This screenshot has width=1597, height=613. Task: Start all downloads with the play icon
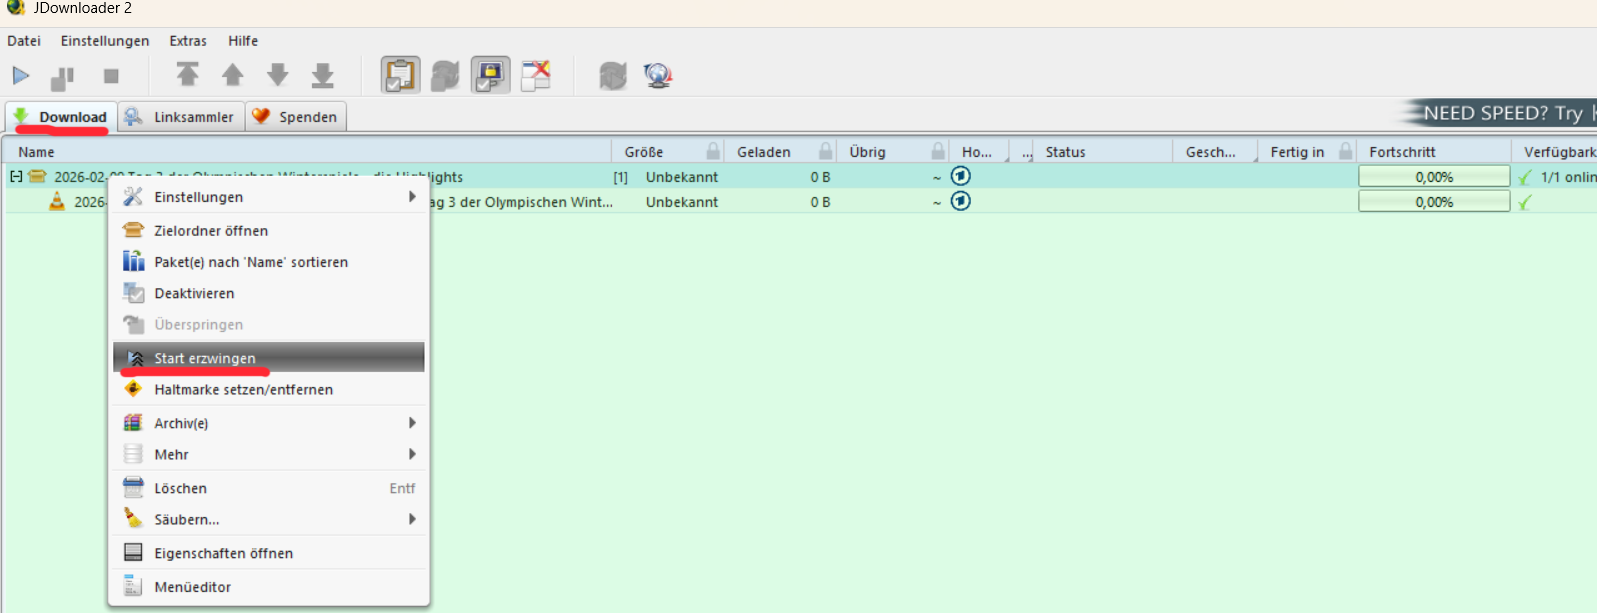tap(20, 75)
